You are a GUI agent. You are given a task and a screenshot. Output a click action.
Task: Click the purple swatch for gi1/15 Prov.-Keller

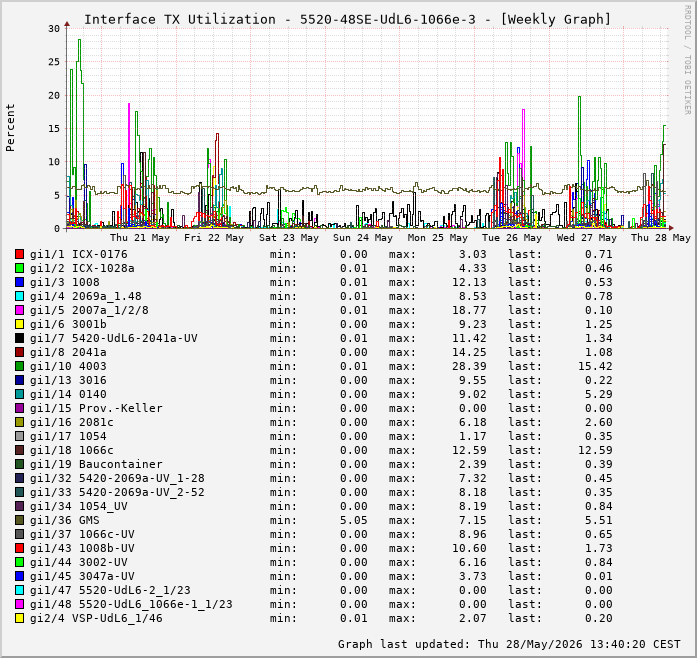pyautogui.click(x=19, y=408)
